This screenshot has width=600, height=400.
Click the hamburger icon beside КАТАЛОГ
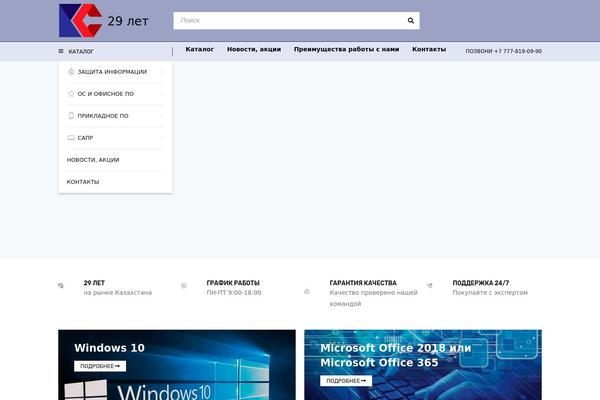pyautogui.click(x=61, y=51)
